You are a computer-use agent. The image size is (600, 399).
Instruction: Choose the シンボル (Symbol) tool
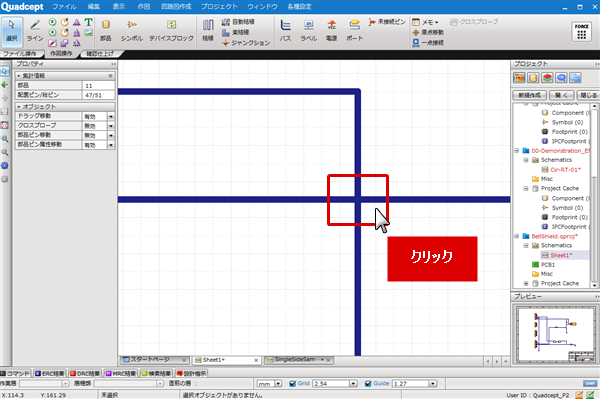[x=132, y=30]
